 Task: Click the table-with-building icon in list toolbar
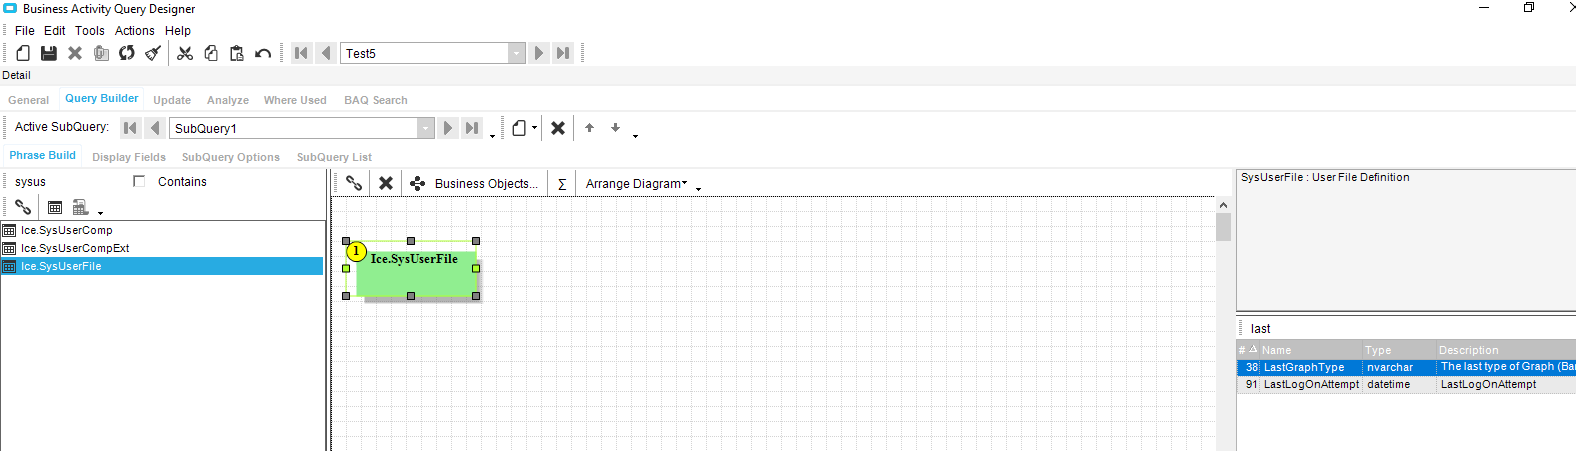coord(81,207)
